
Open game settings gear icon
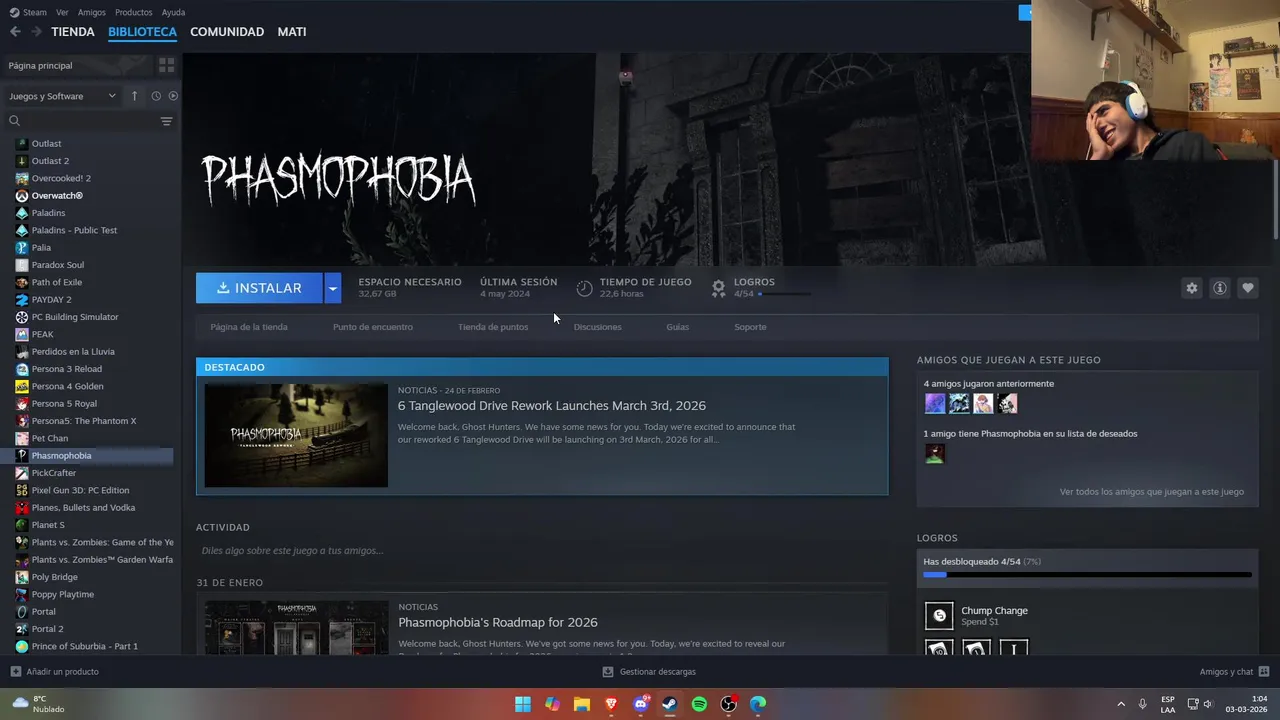click(1192, 288)
